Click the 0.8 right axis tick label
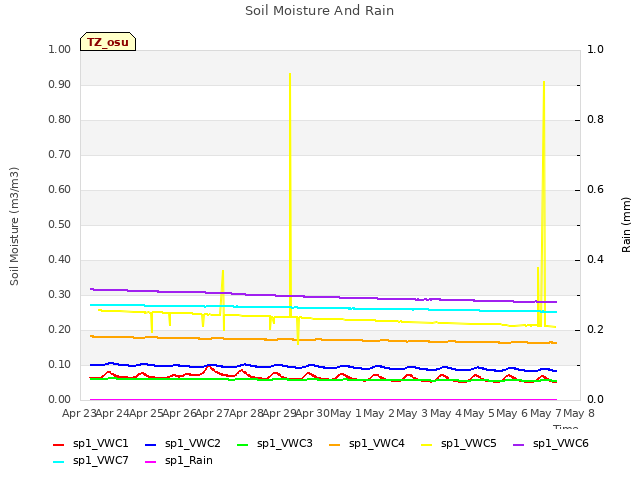This screenshot has width=640, height=480. [595, 120]
